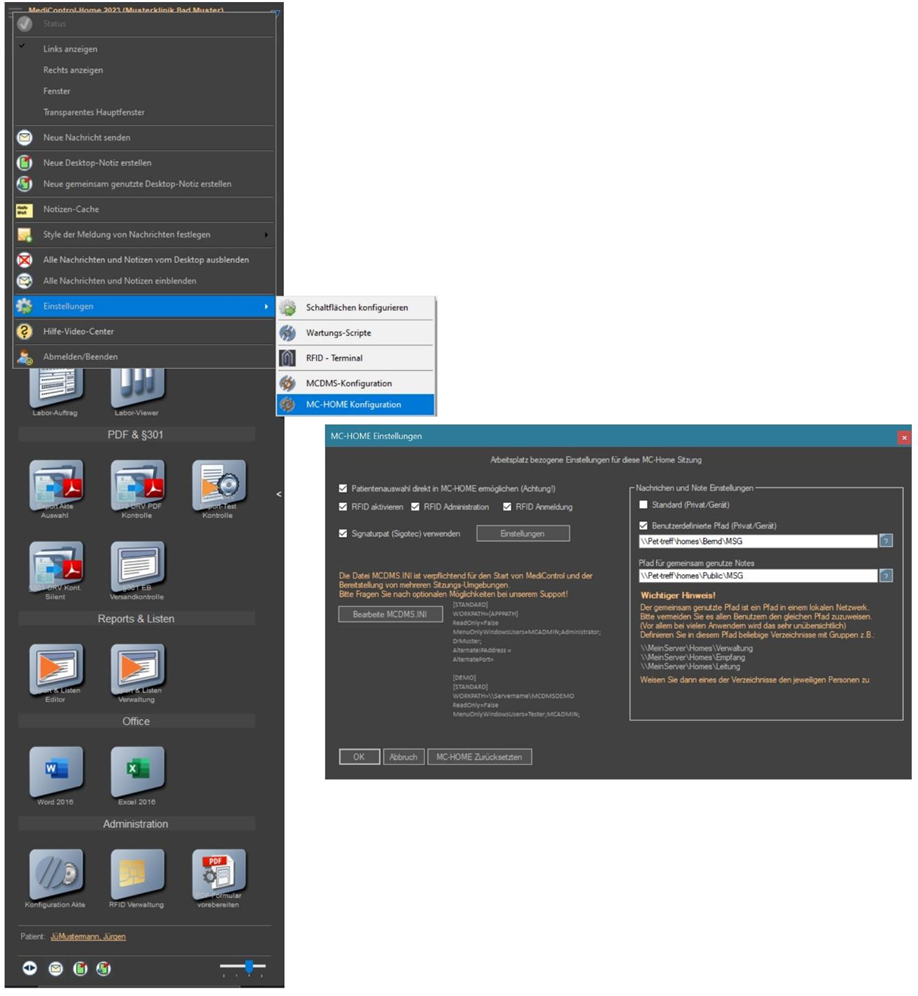Open RFID Verwaltung tile

tap(137, 874)
